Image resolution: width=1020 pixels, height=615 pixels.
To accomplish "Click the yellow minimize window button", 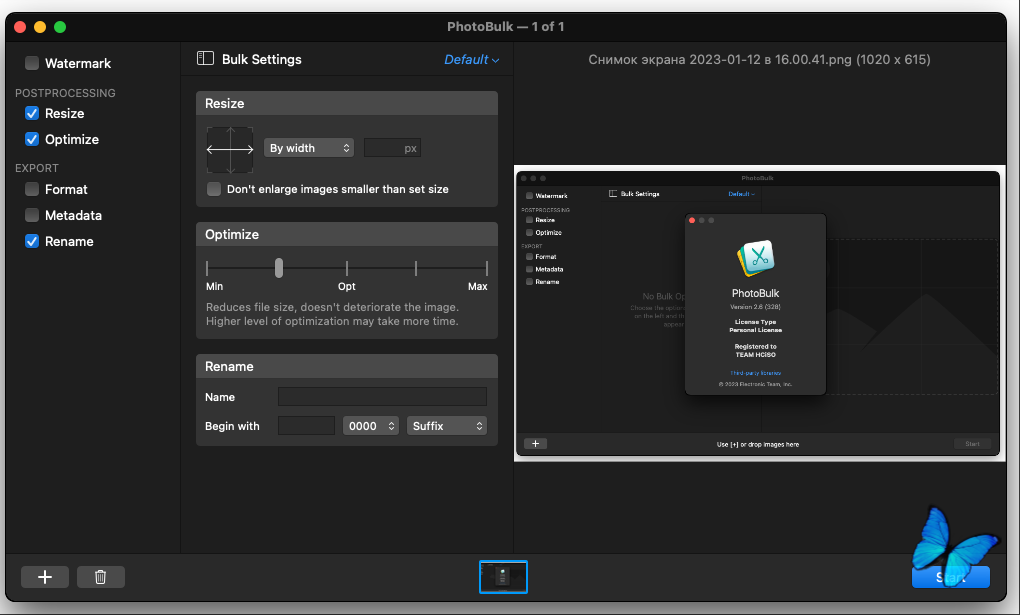I will coord(40,27).
